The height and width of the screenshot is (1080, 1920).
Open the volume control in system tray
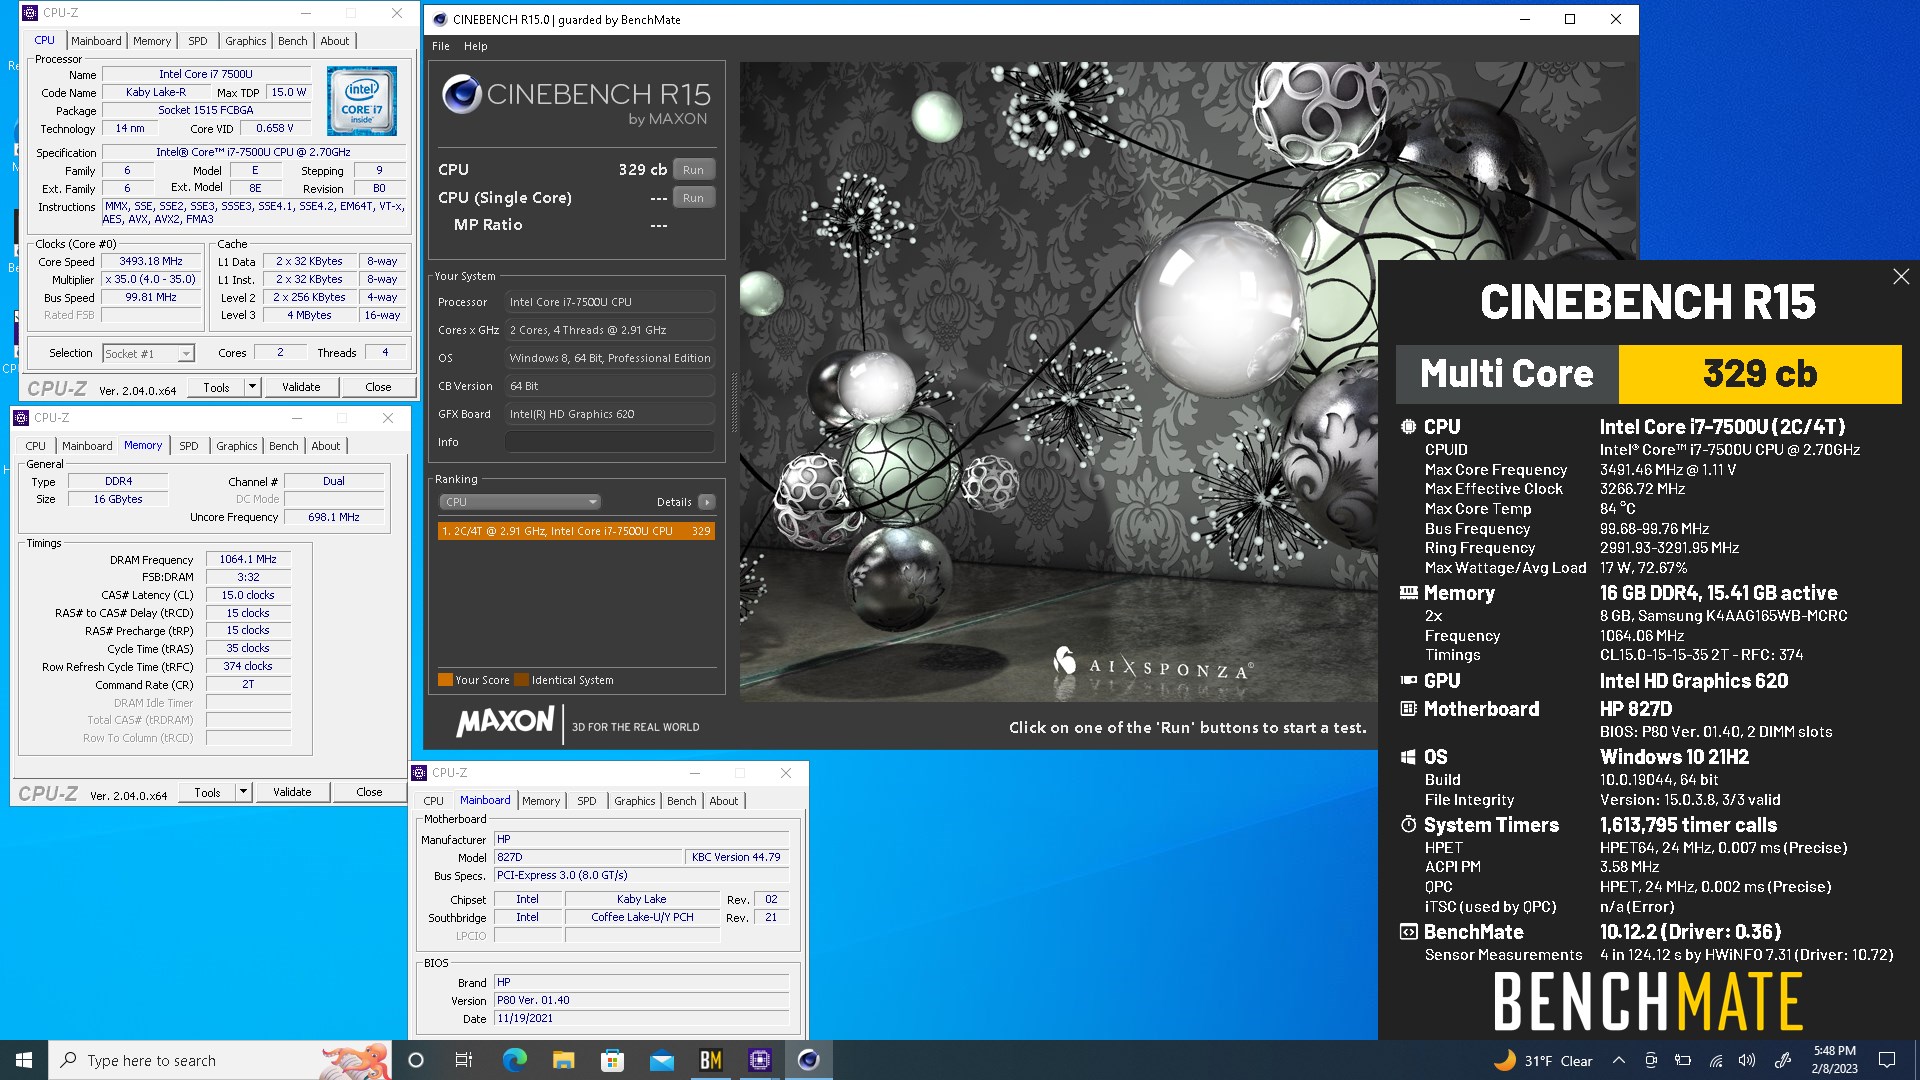click(x=1747, y=1060)
